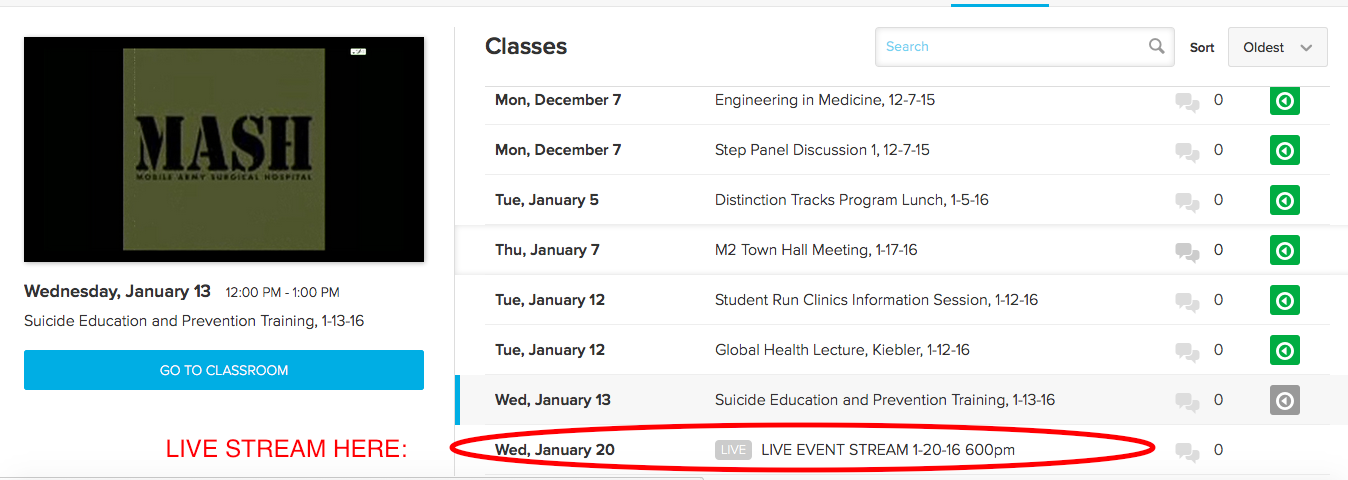Open comments for the M2 Town Hall Meeting
Image resolution: width=1348 pixels, height=480 pixels.
(1188, 251)
